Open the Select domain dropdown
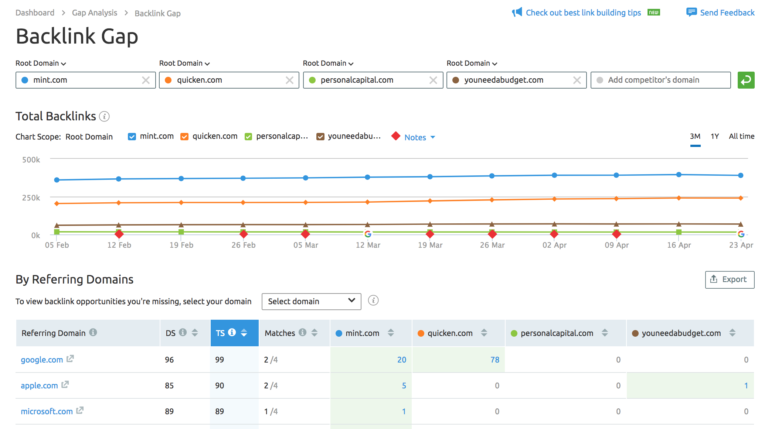 point(312,301)
